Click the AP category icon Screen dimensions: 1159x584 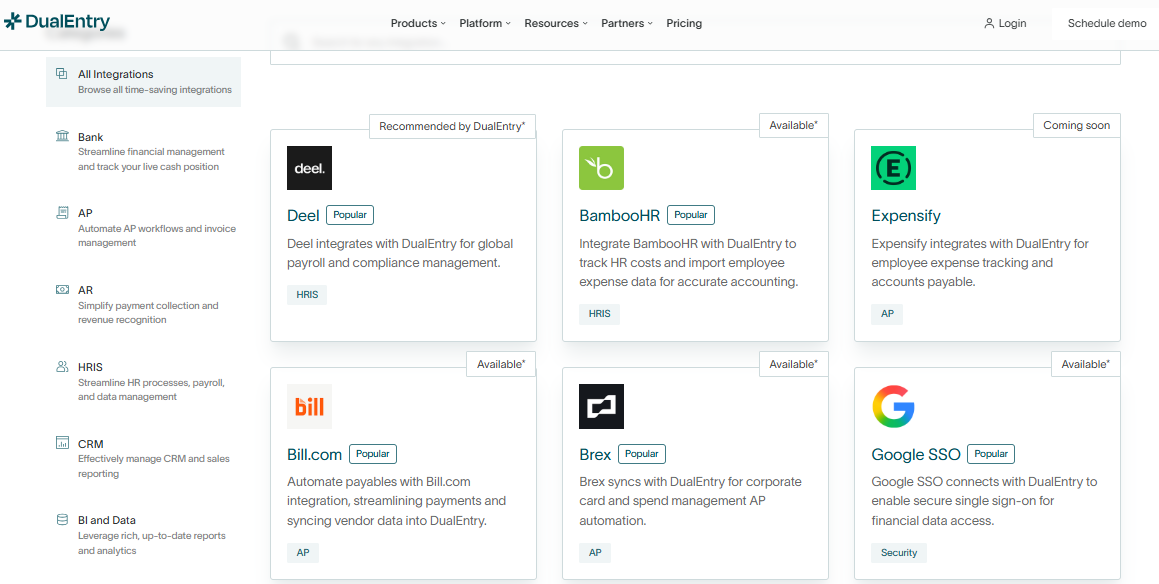click(x=62, y=212)
